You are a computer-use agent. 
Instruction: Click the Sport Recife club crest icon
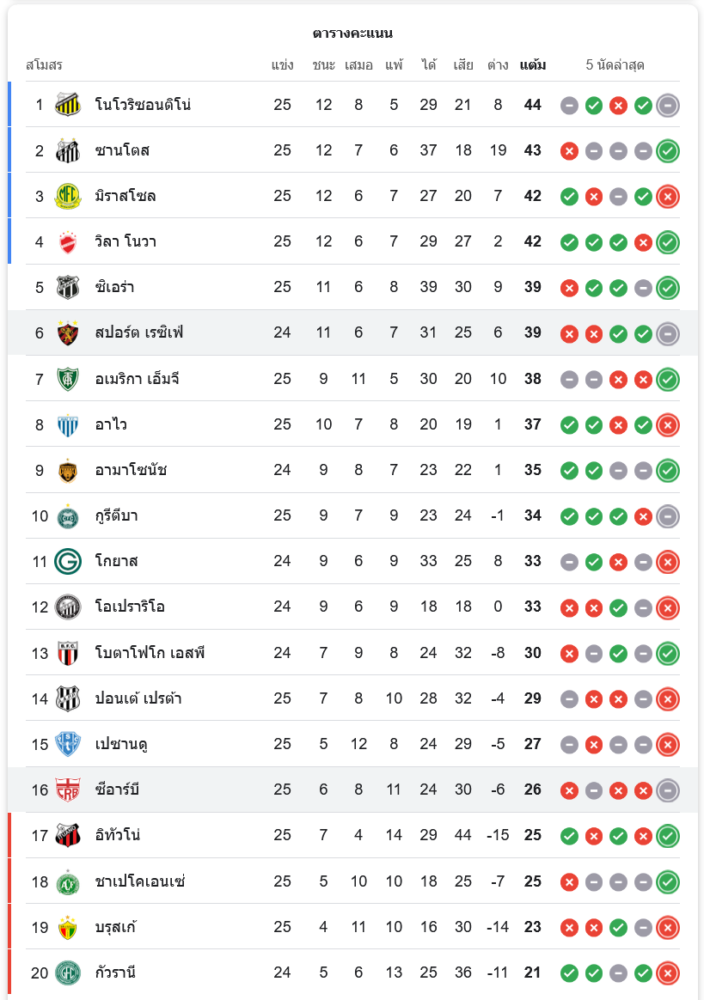pyautogui.click(x=68, y=333)
